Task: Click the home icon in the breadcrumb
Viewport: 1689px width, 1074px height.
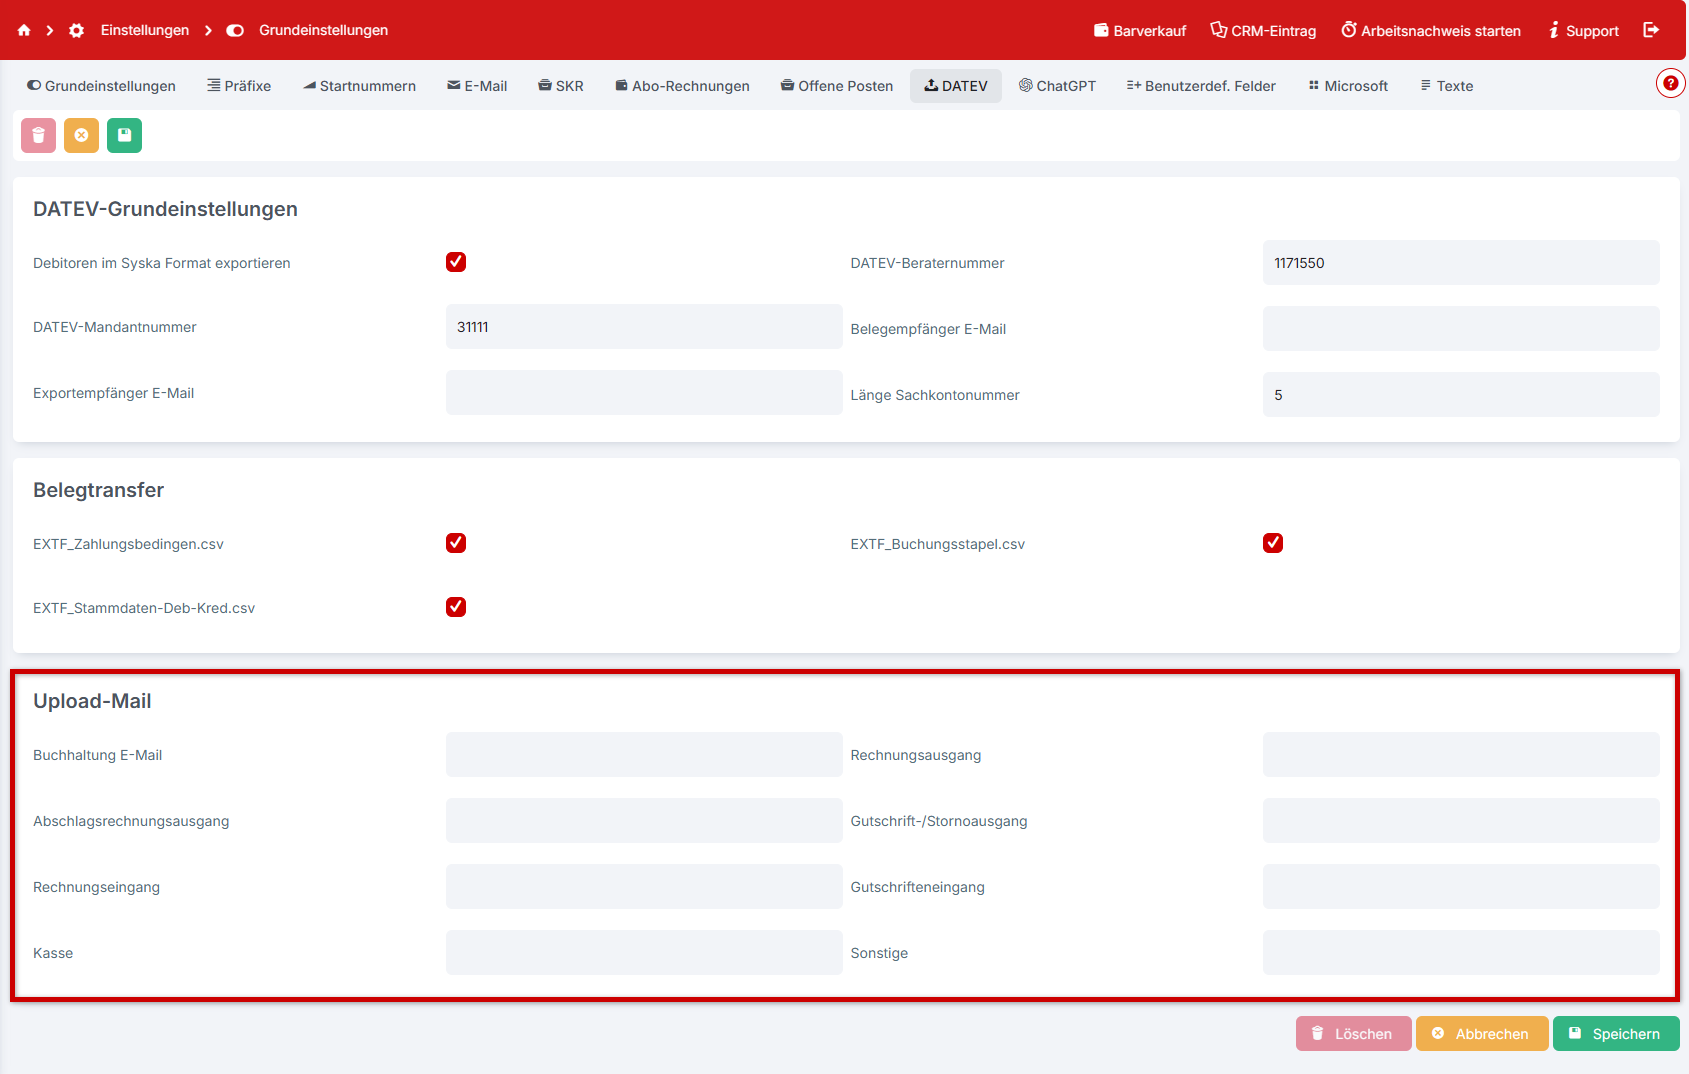Action: coord(24,30)
